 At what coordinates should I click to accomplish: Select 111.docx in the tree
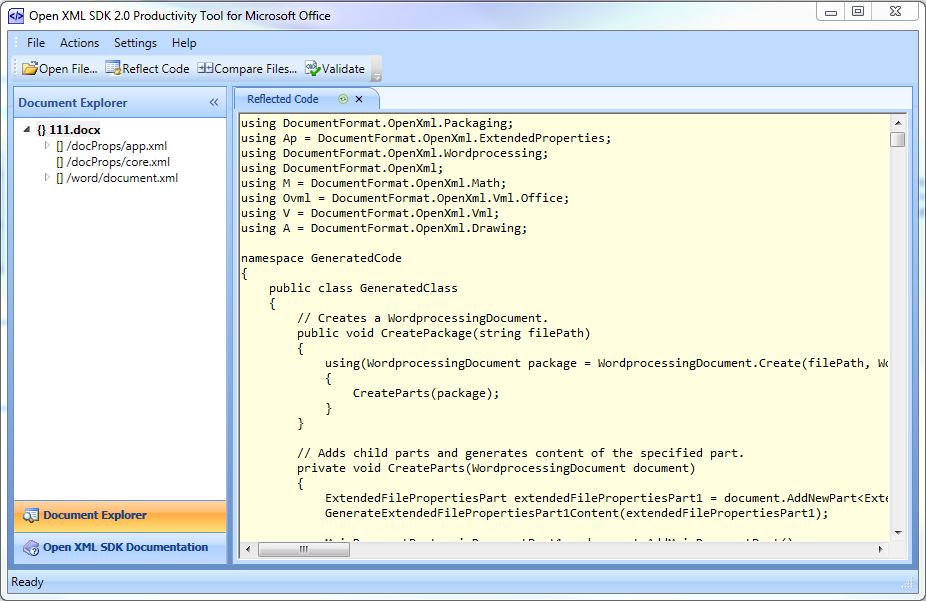coord(75,130)
